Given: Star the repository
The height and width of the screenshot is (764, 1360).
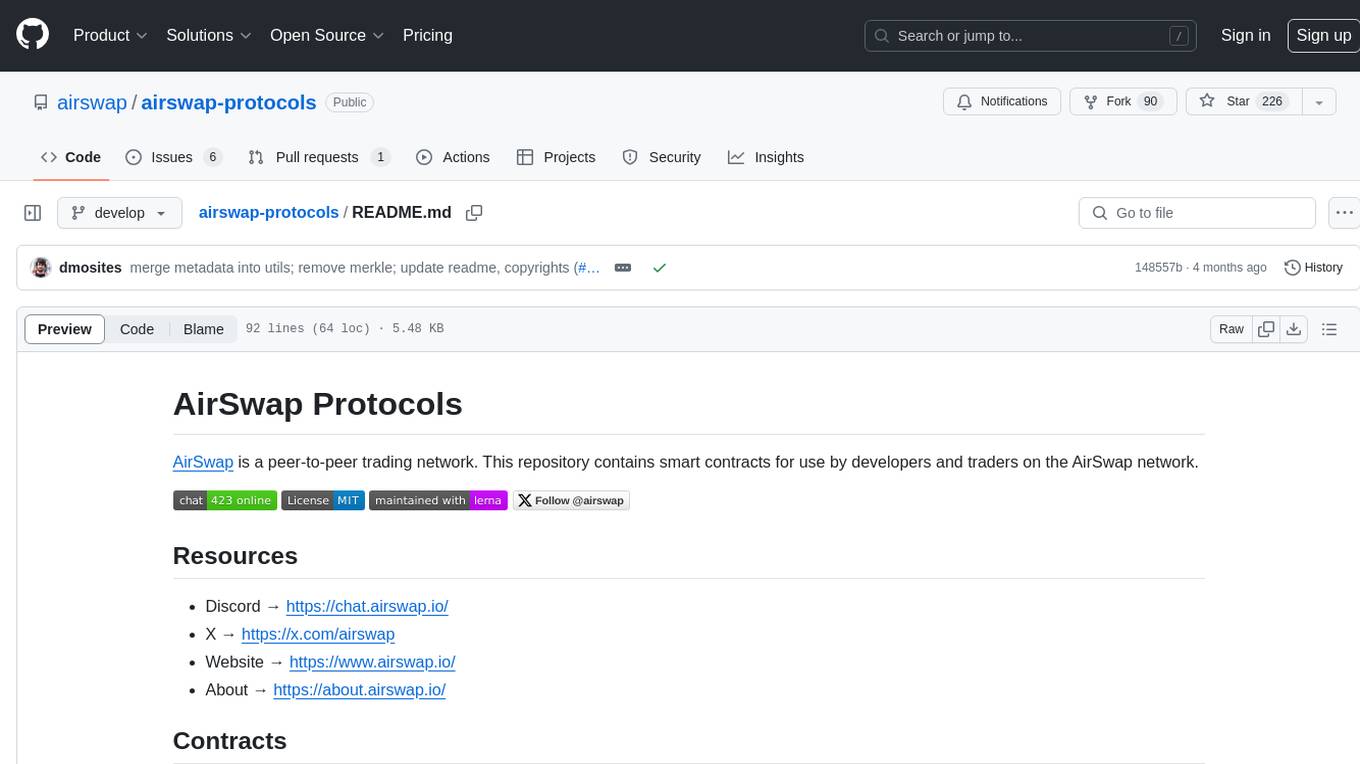Looking at the screenshot, I should (x=1243, y=102).
